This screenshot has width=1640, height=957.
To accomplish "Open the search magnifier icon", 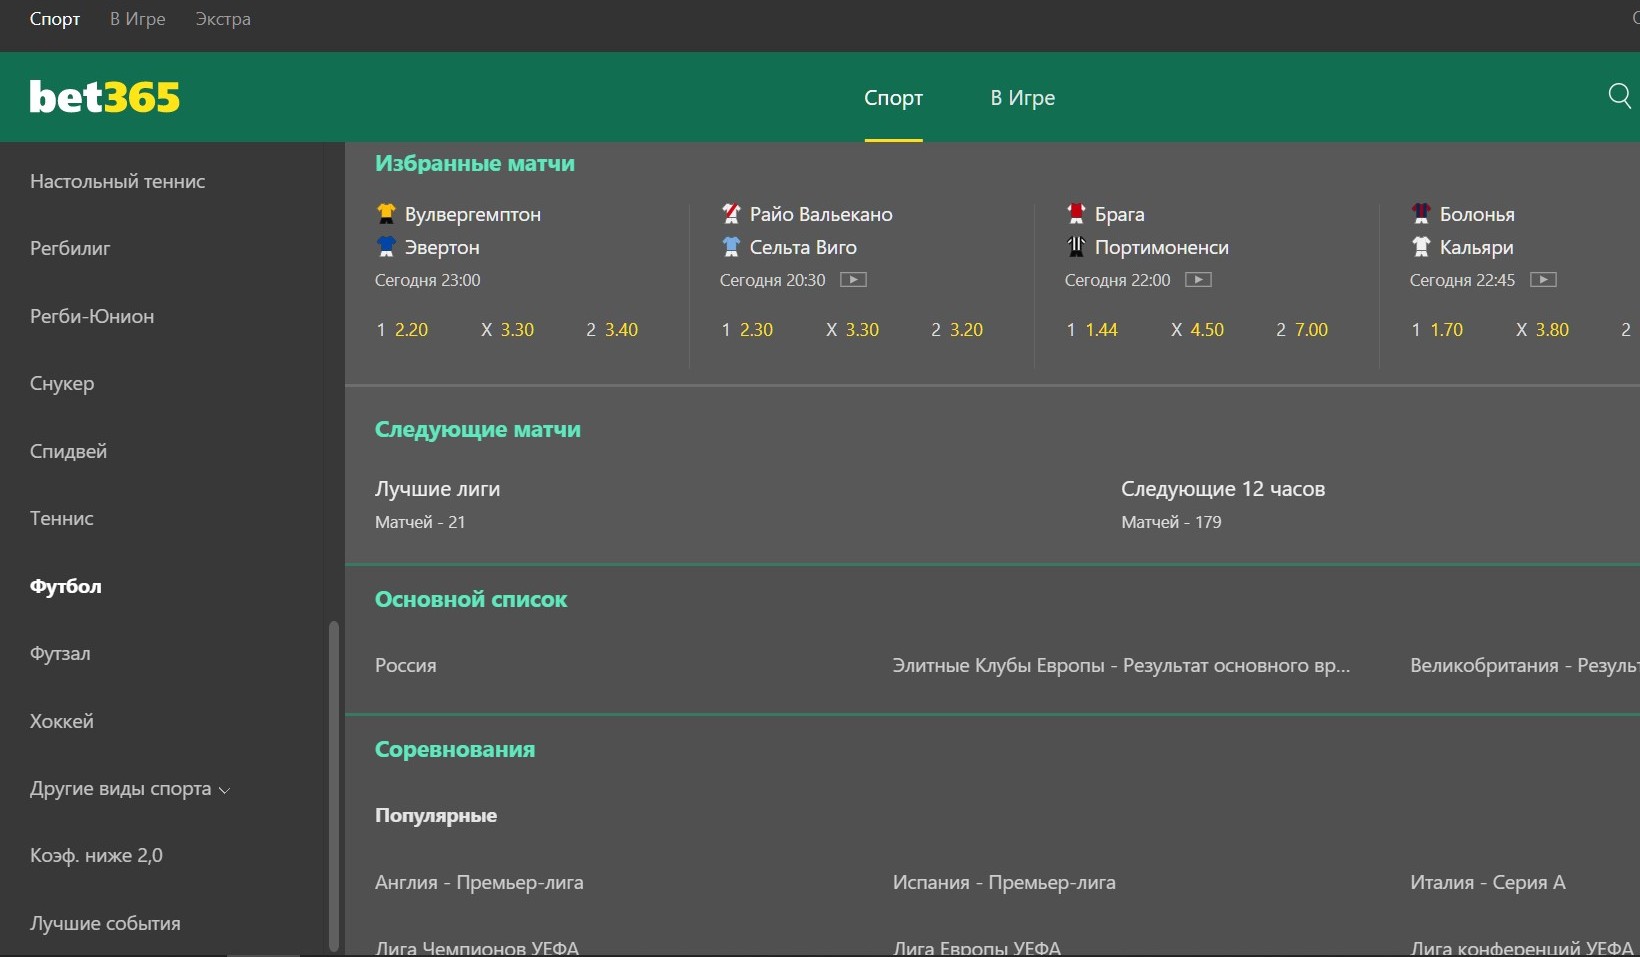I will pyautogui.click(x=1619, y=96).
